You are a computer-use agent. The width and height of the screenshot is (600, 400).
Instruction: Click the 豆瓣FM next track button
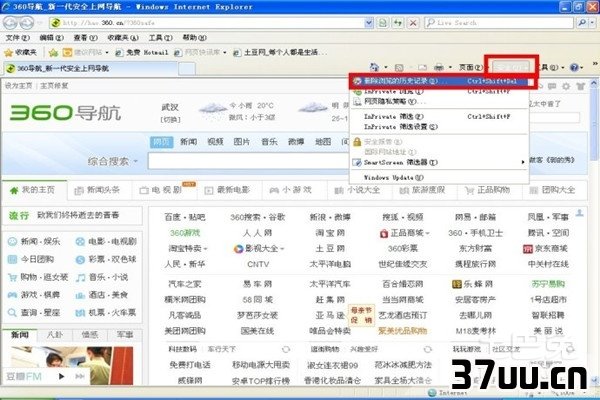[x=80, y=376]
